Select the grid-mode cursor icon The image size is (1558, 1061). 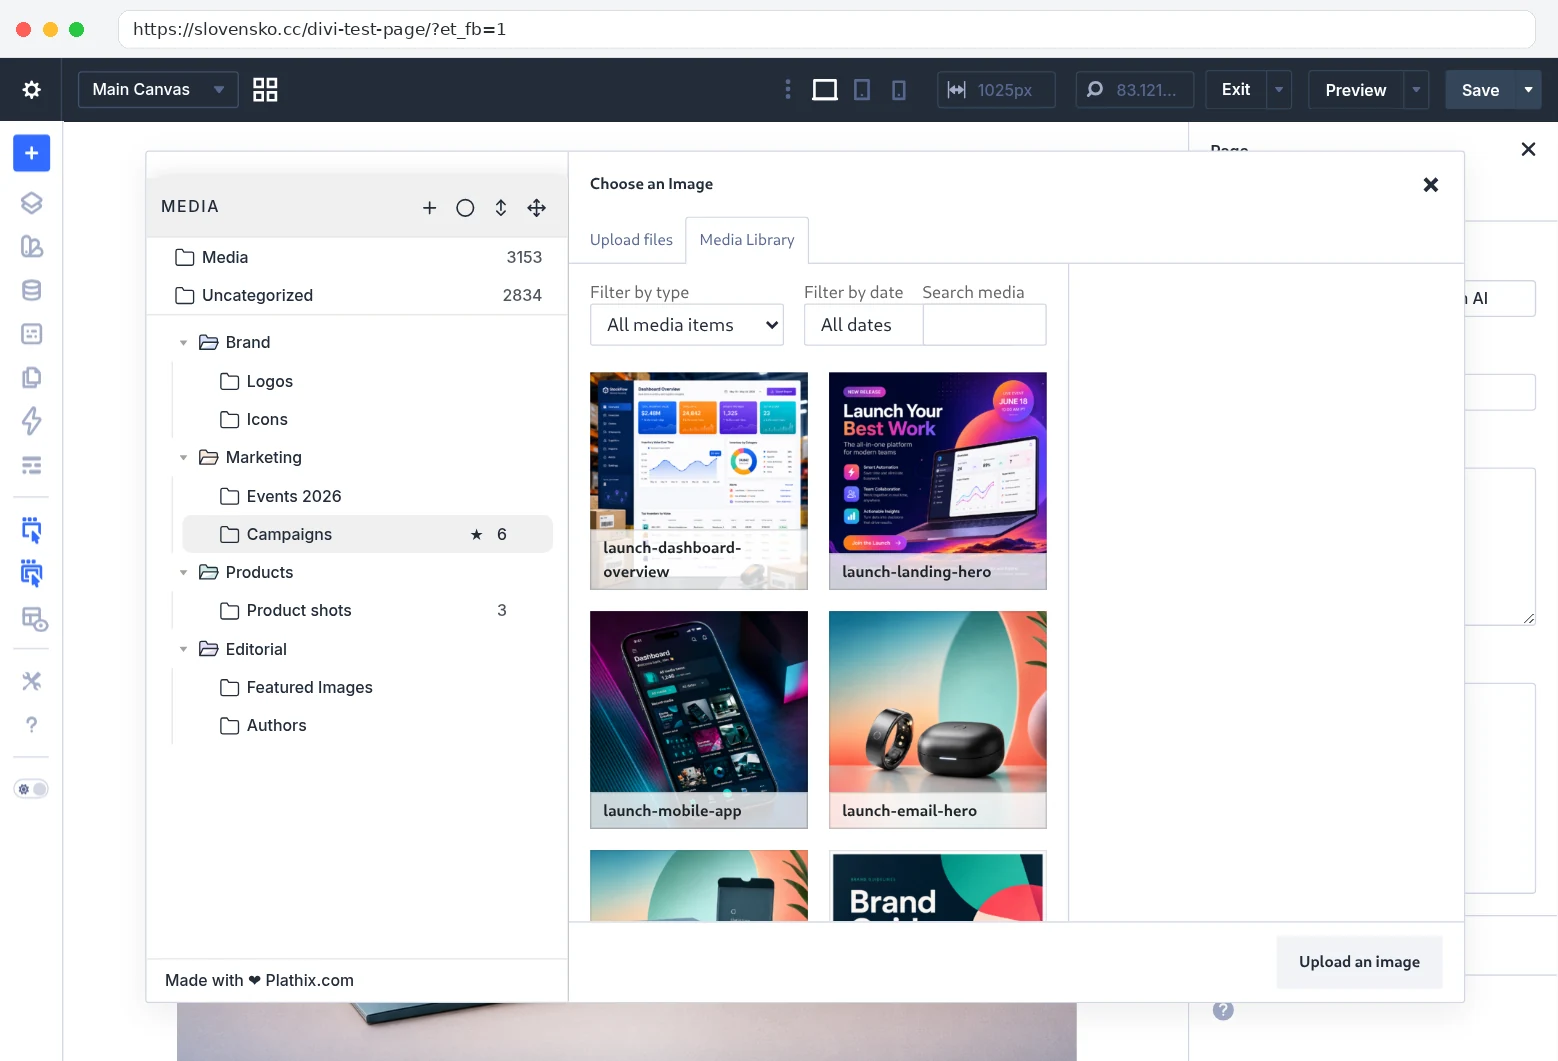coord(32,574)
